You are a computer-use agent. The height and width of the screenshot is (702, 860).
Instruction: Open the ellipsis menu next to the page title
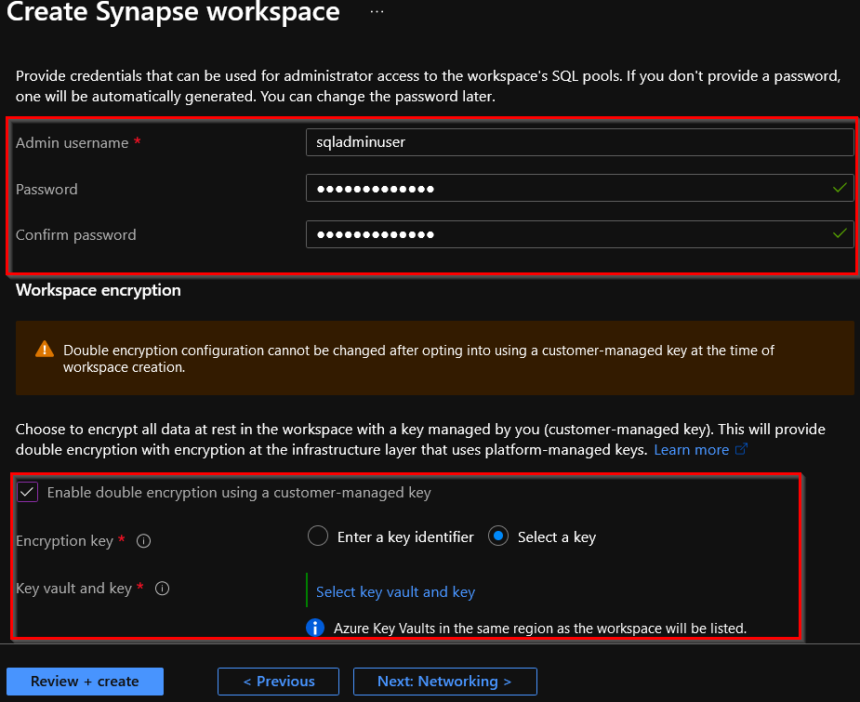(376, 12)
